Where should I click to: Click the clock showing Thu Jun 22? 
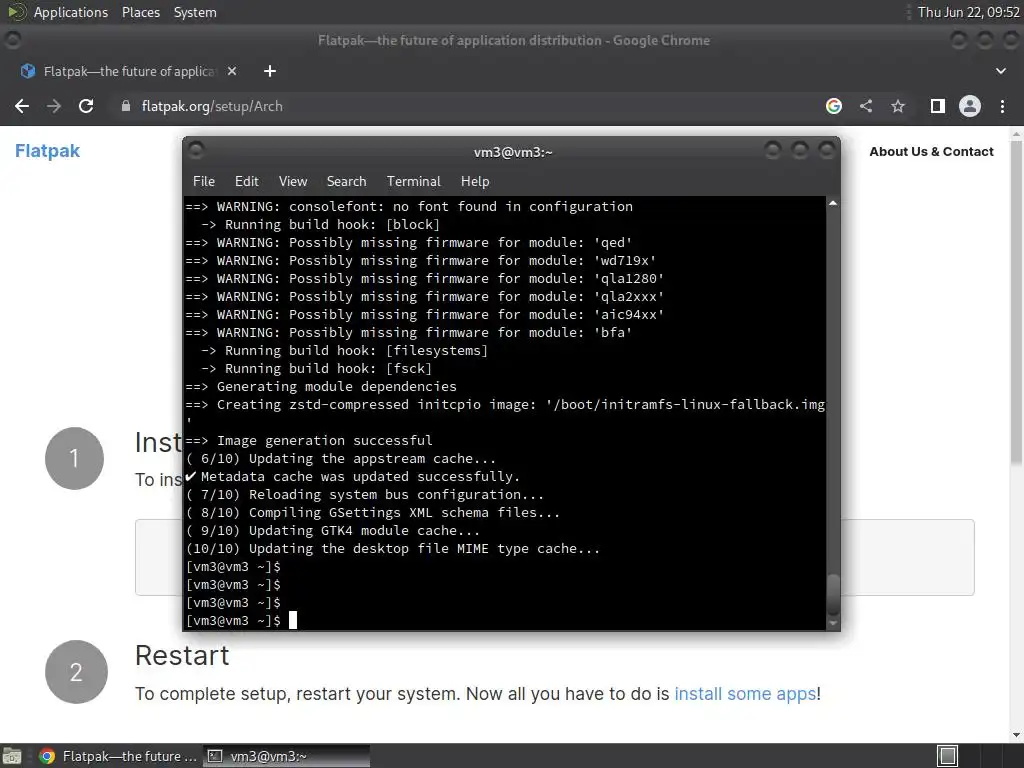pyautogui.click(x=968, y=12)
